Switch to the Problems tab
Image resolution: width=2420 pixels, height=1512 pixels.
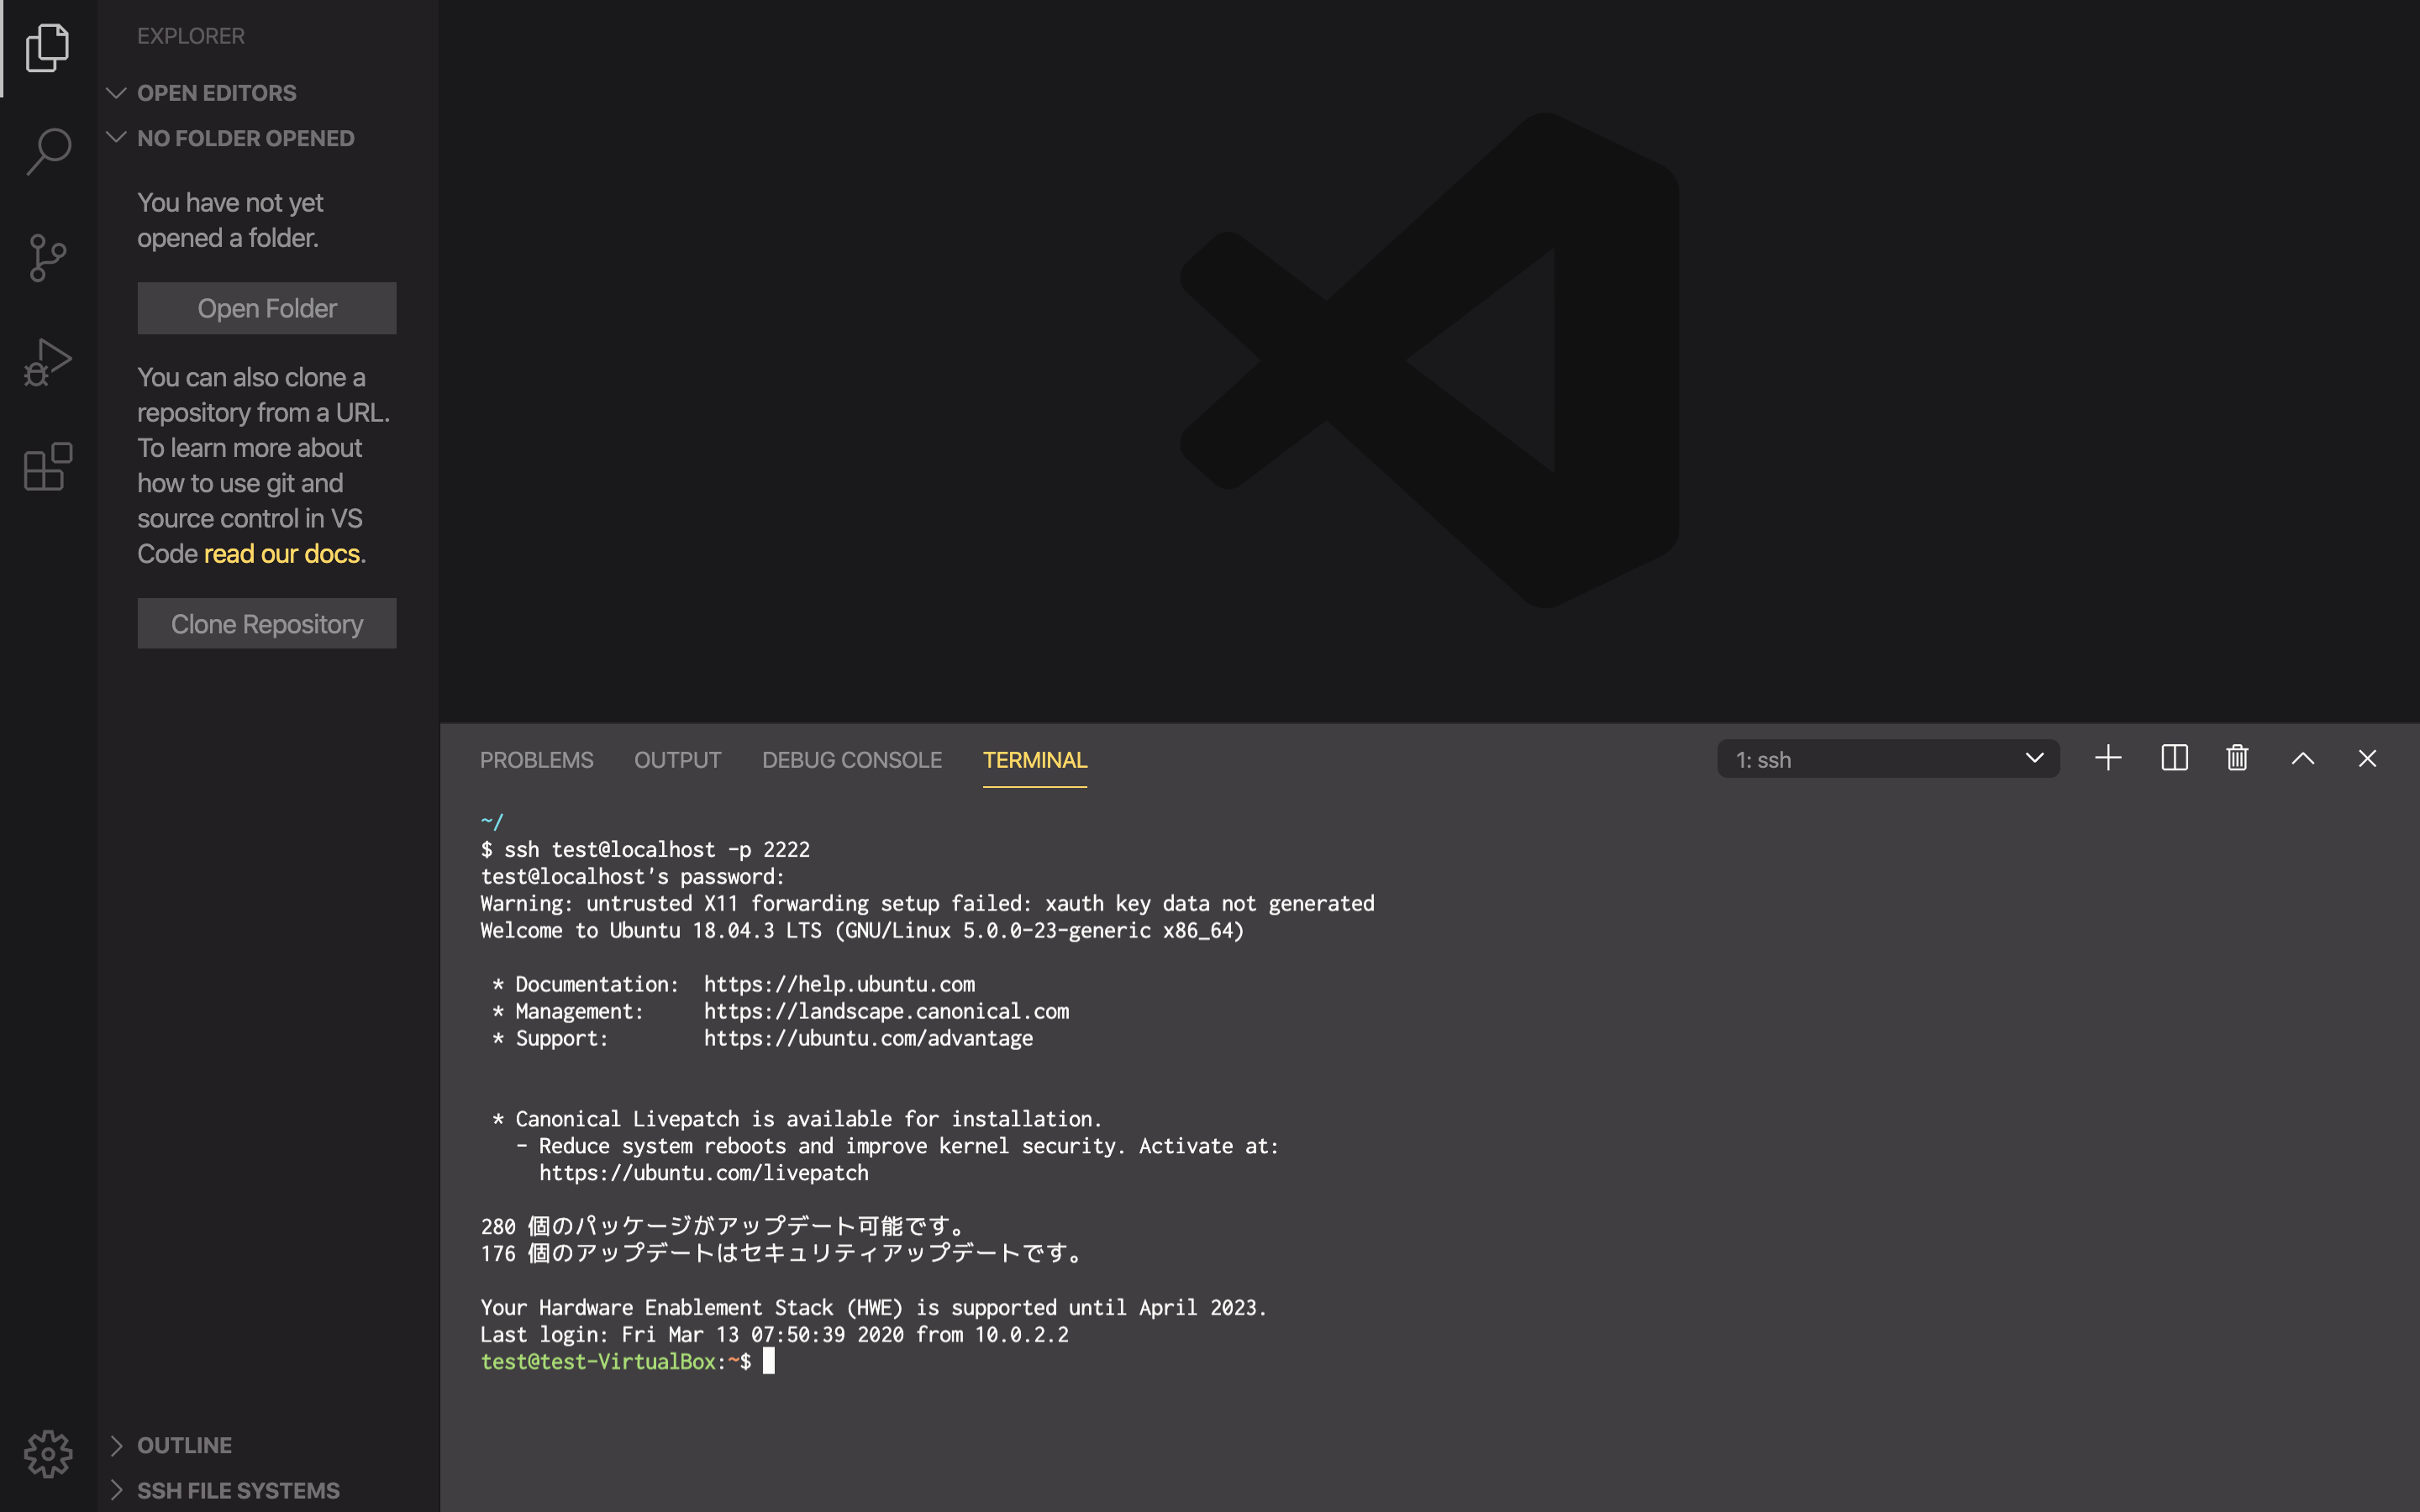point(536,760)
